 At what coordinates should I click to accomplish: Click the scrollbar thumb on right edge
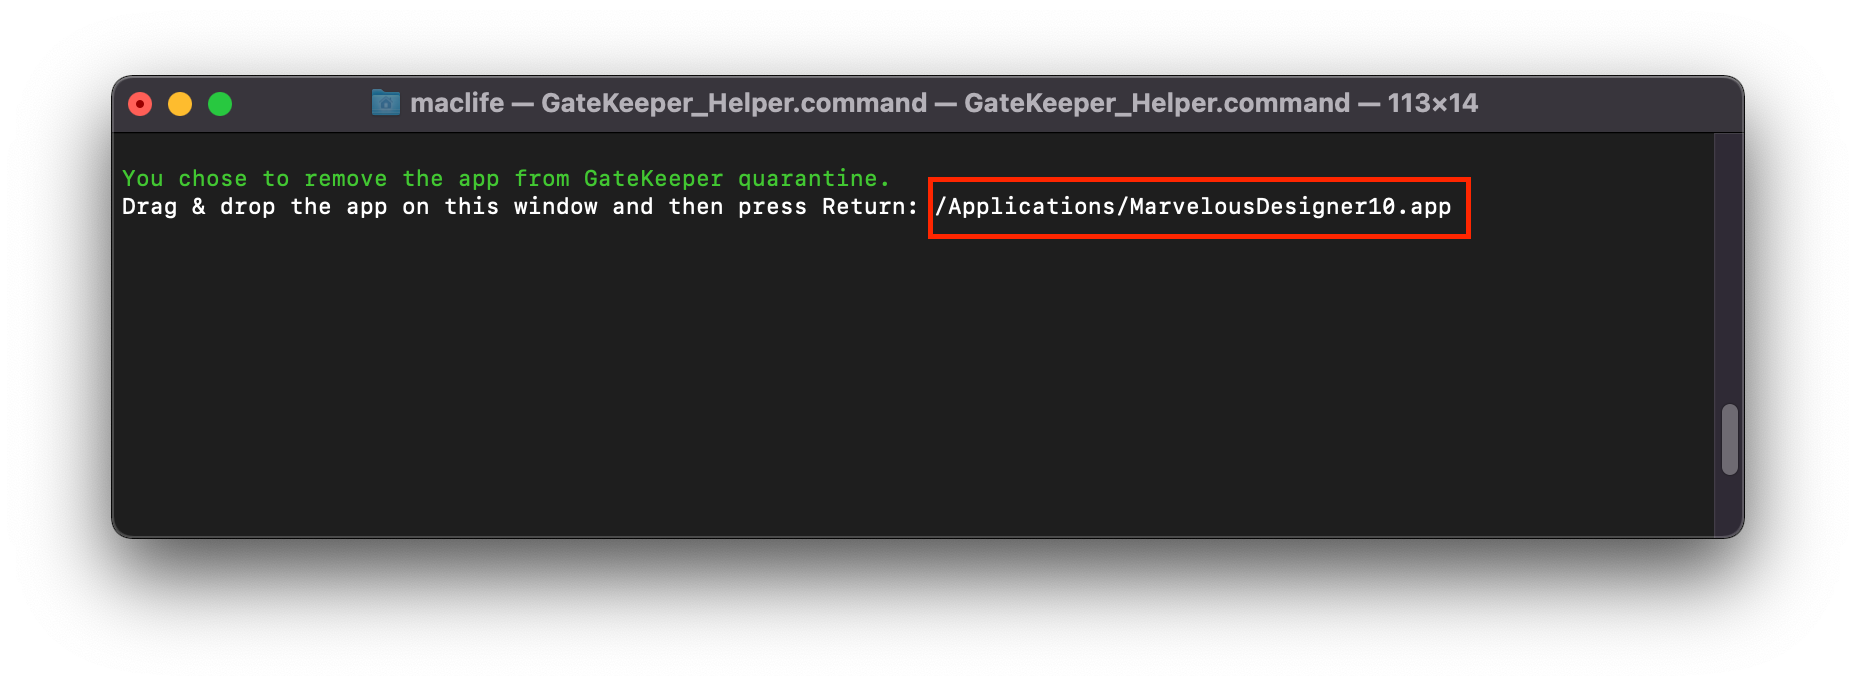point(1730,439)
